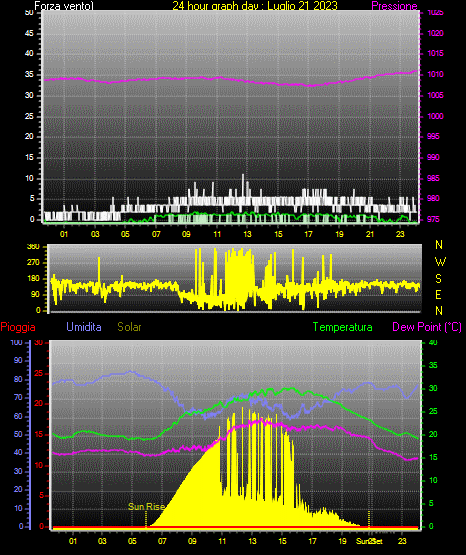Click hour "23" on the temperature graph axis
The width and height of the screenshot is (466, 555).
[402, 541]
